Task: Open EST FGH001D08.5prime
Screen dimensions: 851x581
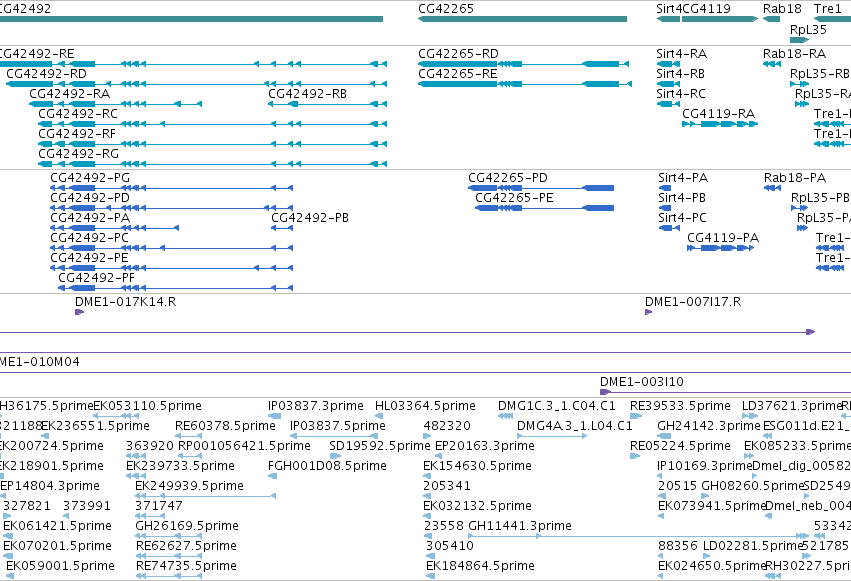Action: 273,476
